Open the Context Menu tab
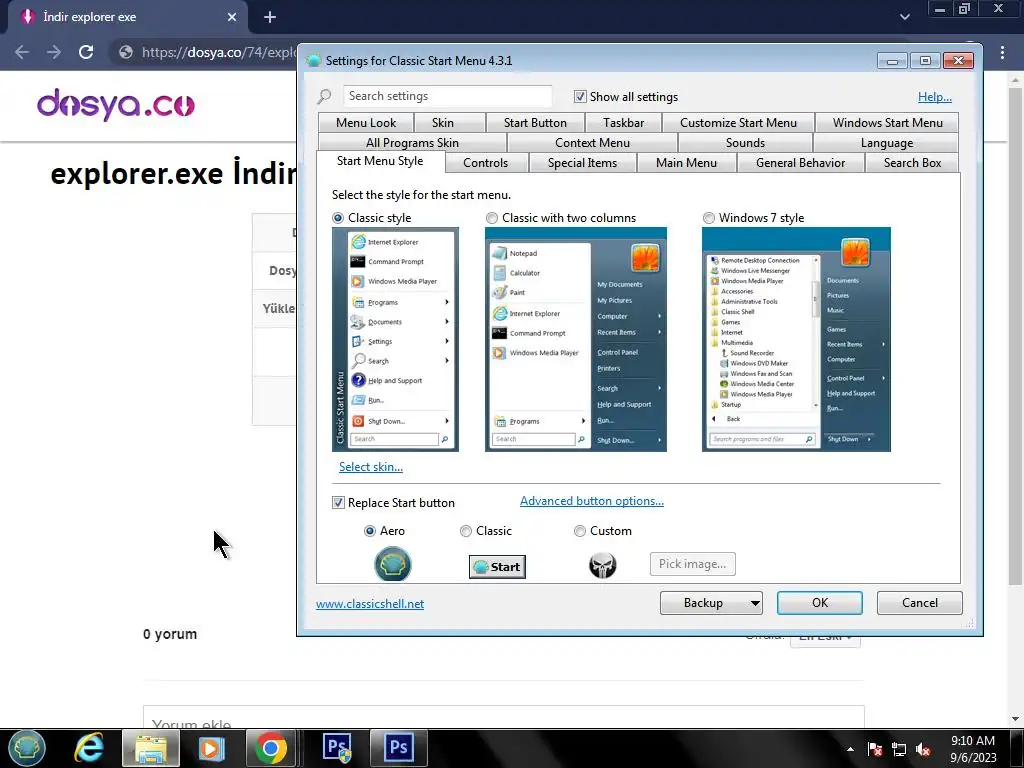The image size is (1024, 768). pyautogui.click(x=592, y=143)
